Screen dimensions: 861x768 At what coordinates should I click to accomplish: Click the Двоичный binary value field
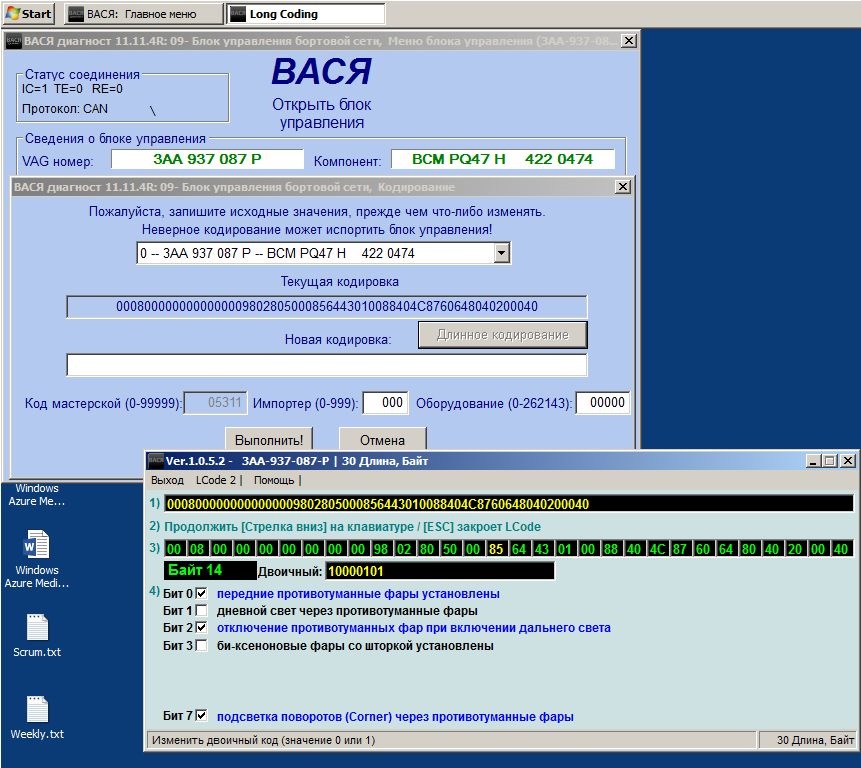(x=440, y=571)
